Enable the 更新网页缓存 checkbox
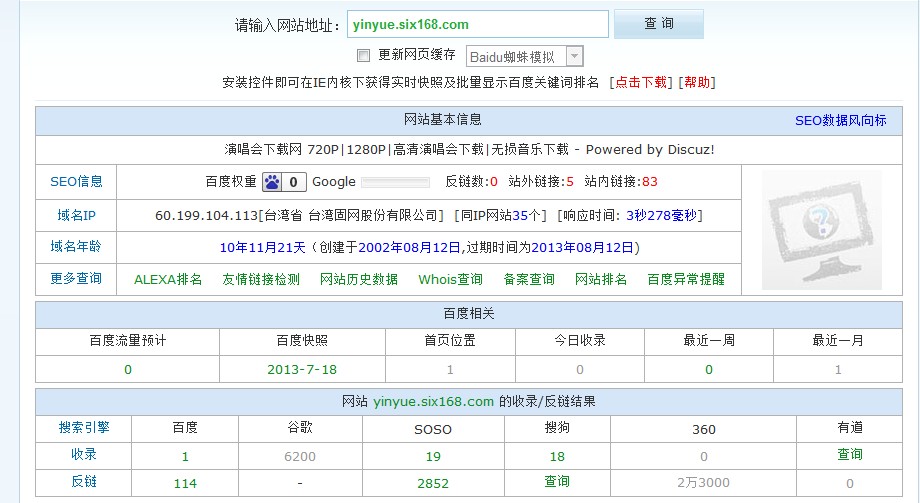 364,55
